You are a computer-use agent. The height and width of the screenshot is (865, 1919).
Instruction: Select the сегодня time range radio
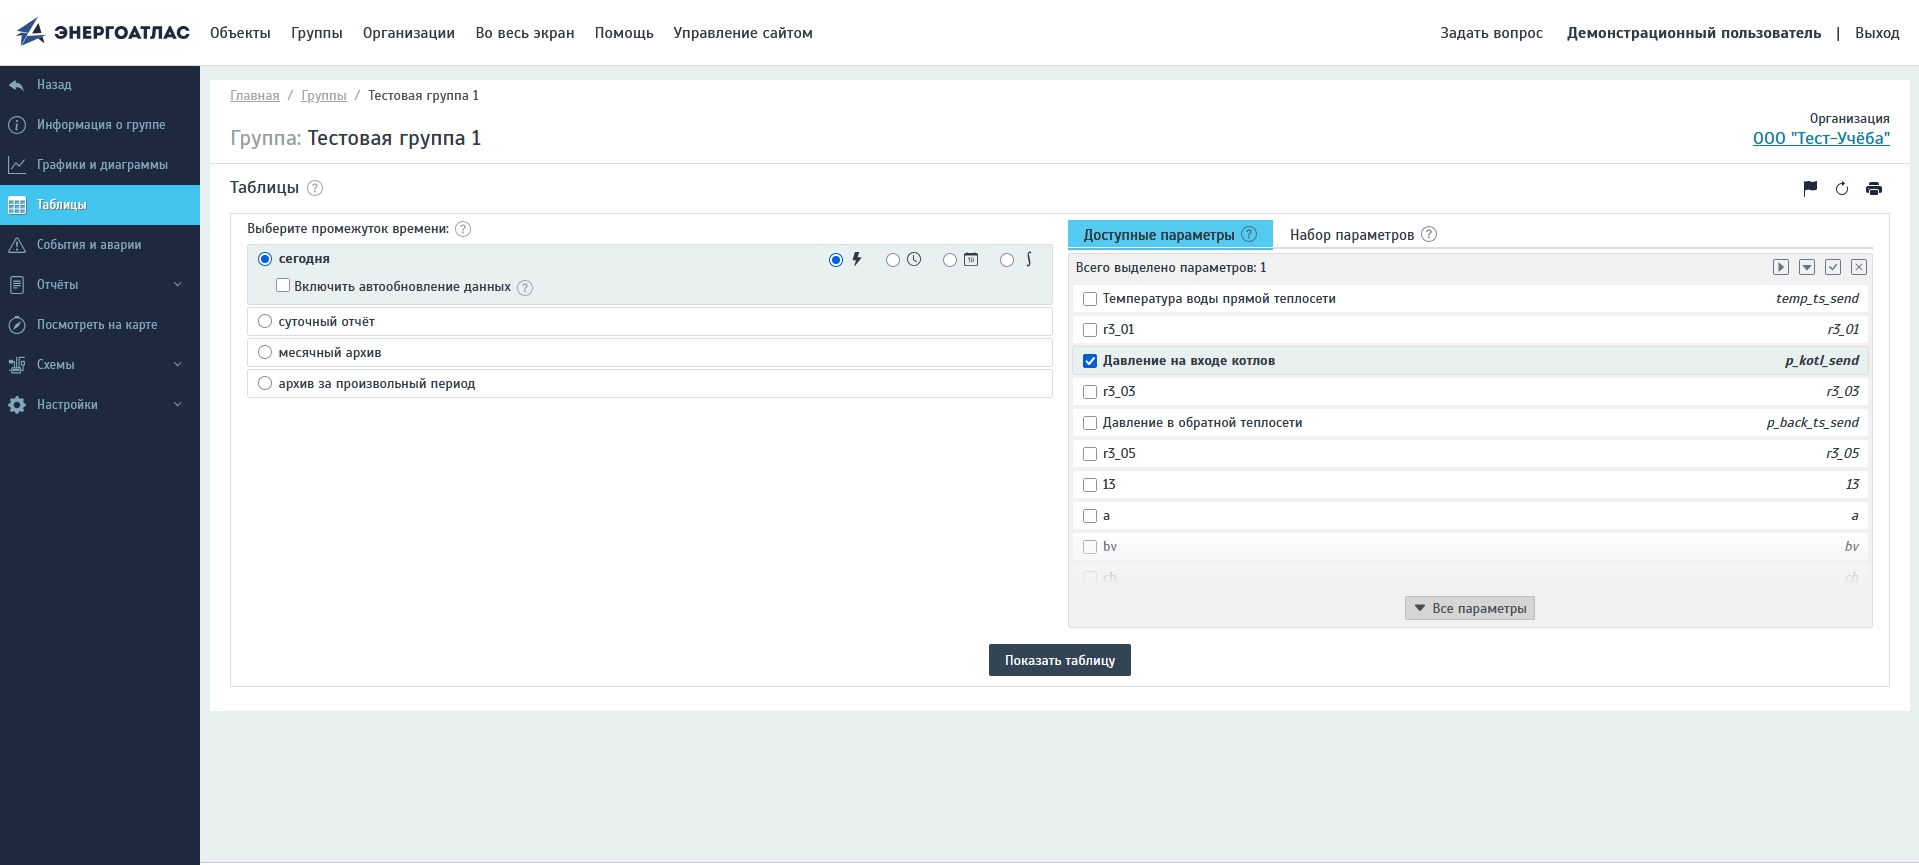click(x=265, y=259)
